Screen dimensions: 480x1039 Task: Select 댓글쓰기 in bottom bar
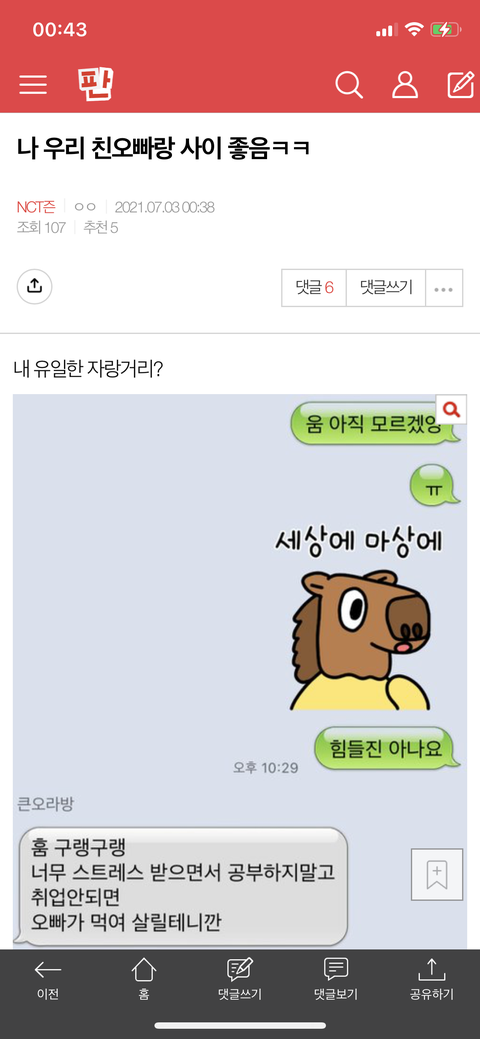click(240, 981)
